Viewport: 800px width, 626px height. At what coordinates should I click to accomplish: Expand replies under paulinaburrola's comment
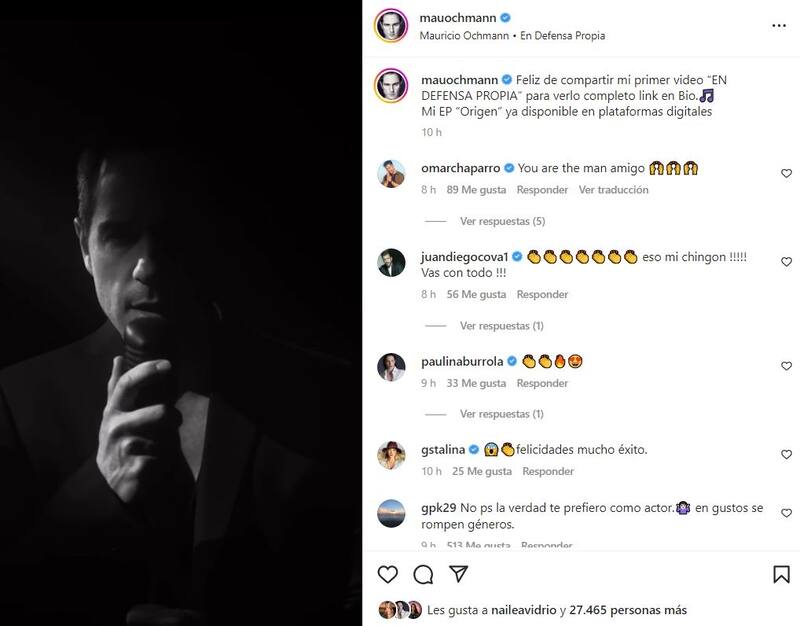coord(502,414)
